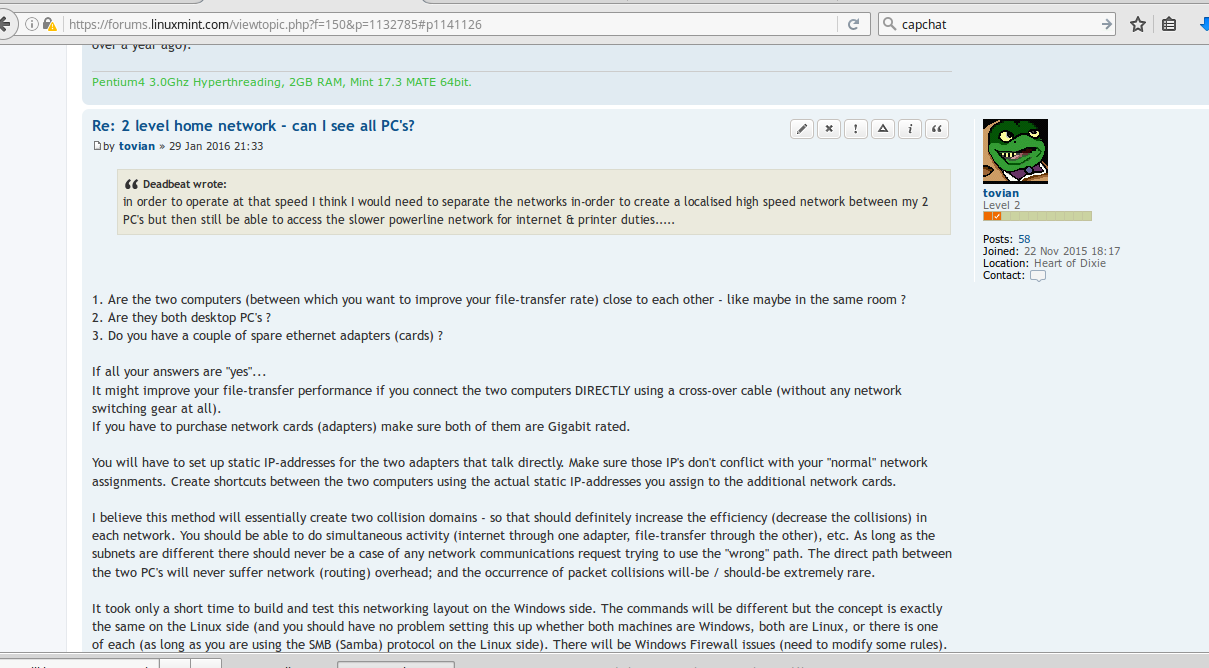The image size is (1209, 668).
Task: Click the 'Location: Heart of Dixie' text
Action: coord(1044,263)
